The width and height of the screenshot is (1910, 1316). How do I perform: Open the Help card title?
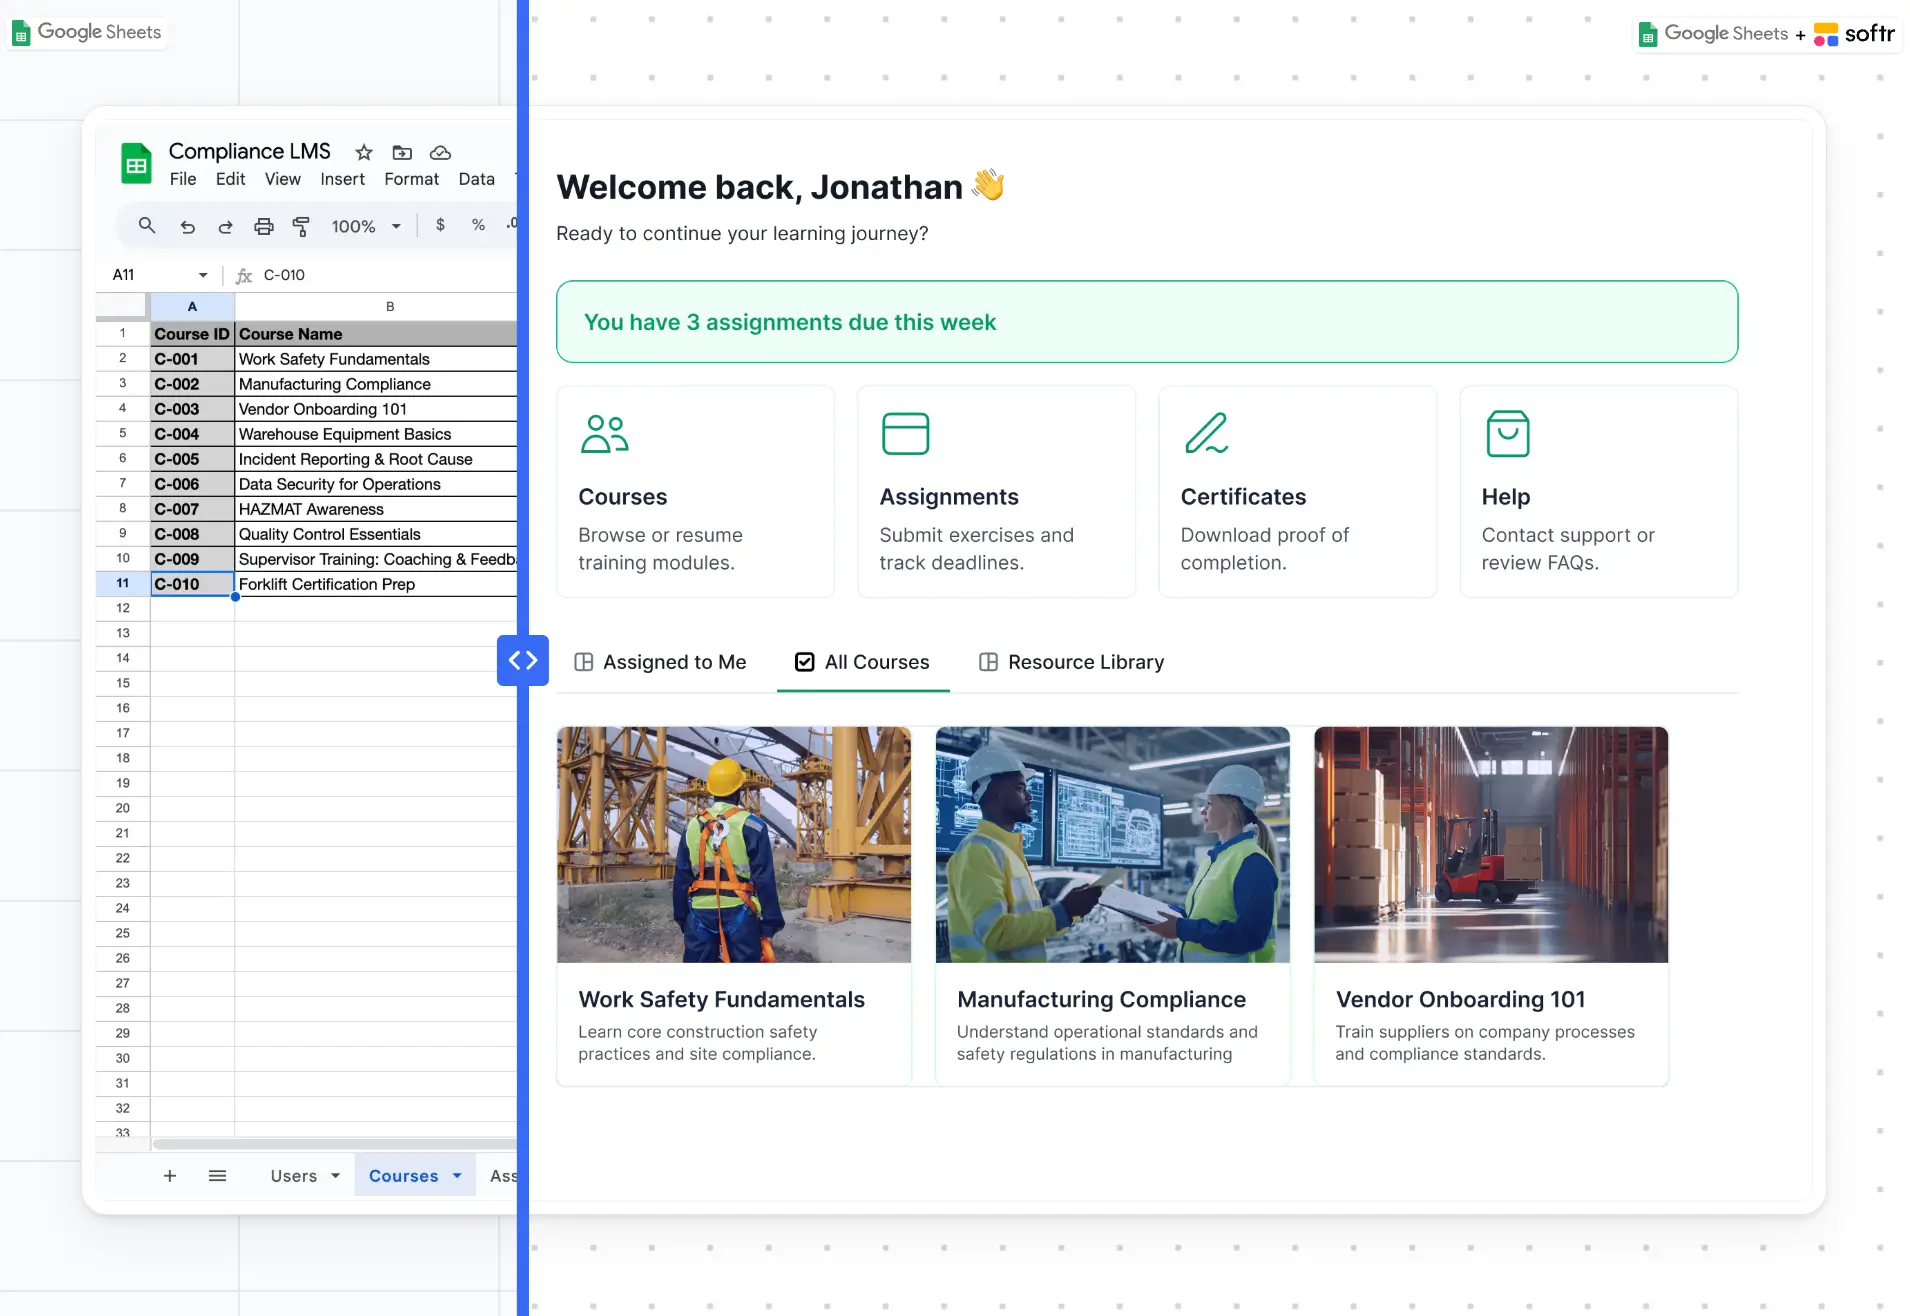click(1505, 497)
